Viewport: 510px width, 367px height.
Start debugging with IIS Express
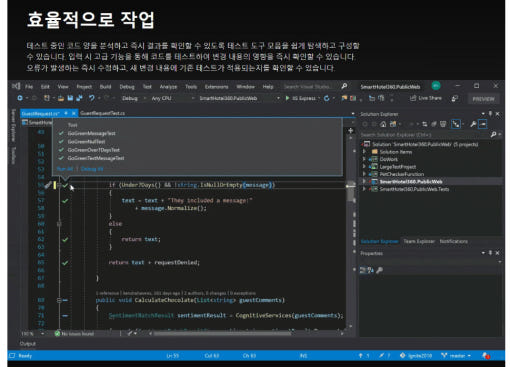coord(301,98)
